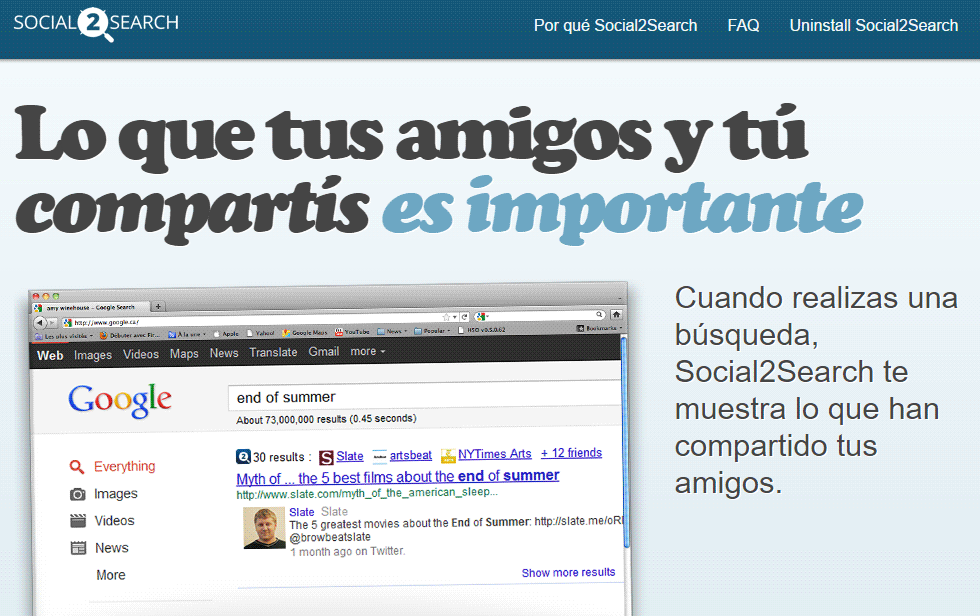Click the Images camera icon in sidebar
Screen dimensions: 980x616
click(78, 494)
